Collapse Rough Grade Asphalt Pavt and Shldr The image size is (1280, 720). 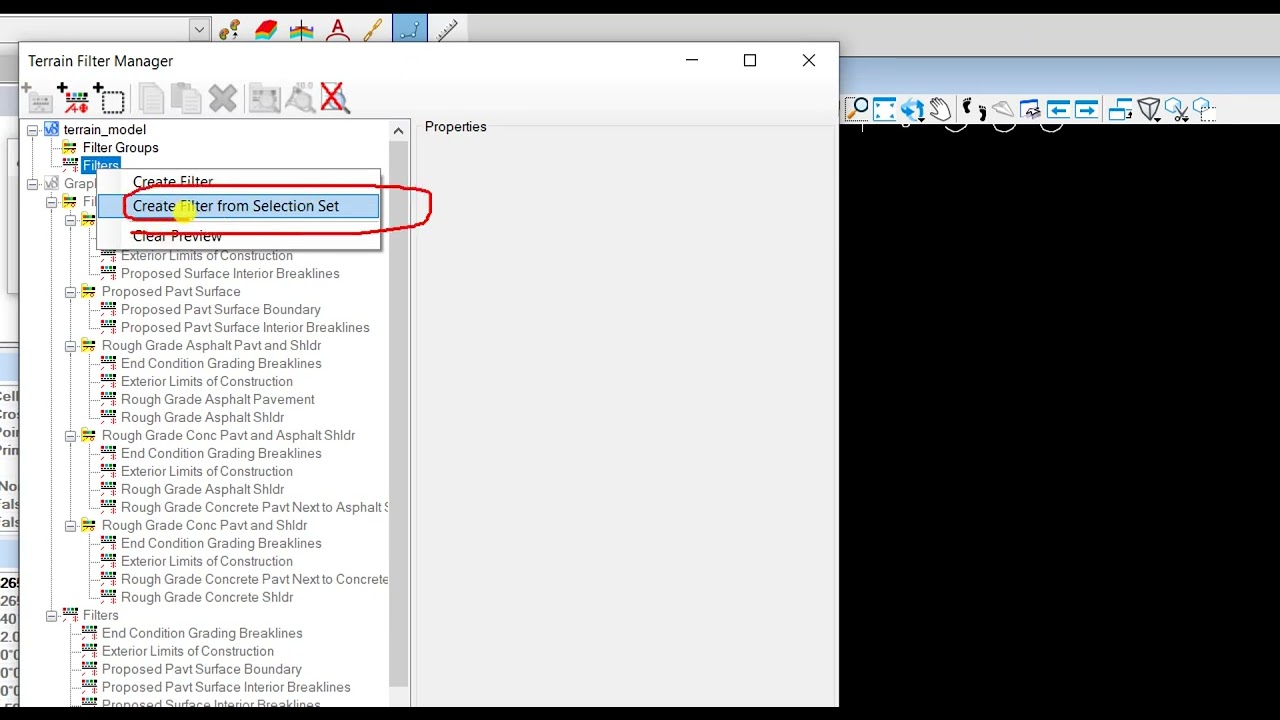(71, 346)
